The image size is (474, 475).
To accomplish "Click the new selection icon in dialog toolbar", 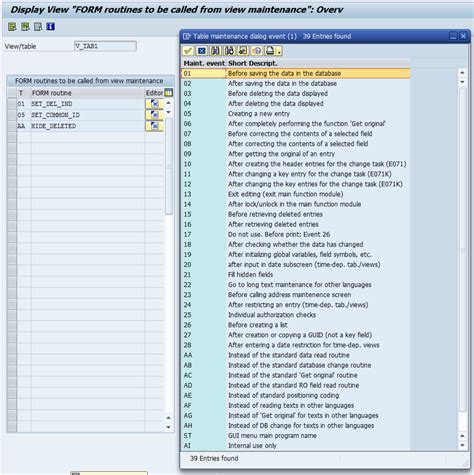I will [x=243, y=51].
